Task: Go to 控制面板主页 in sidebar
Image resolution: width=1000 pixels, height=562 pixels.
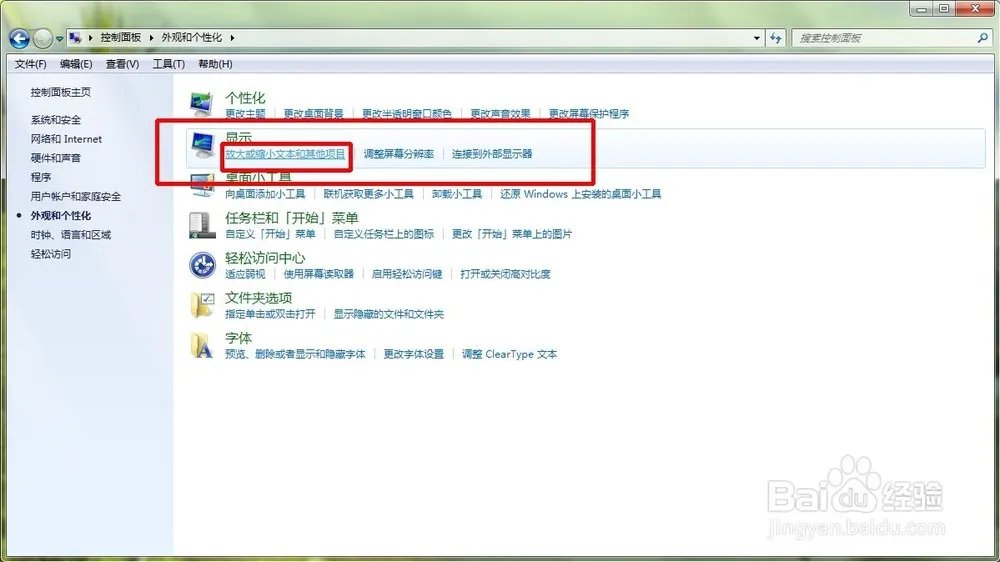Action: coord(61,92)
